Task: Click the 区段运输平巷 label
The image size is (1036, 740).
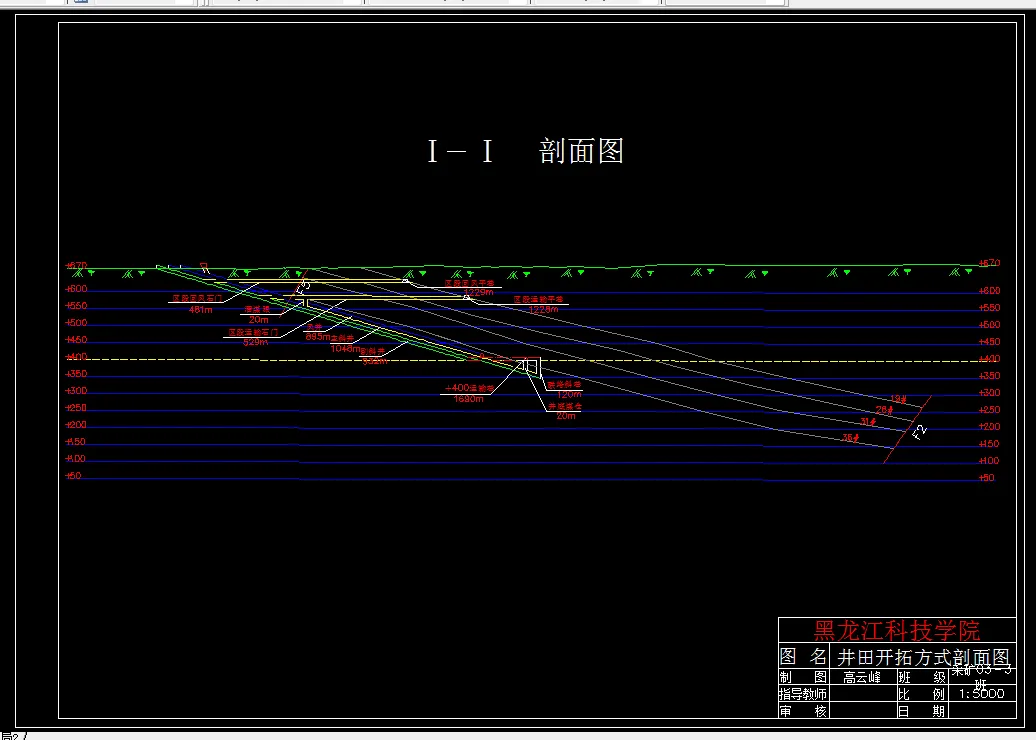Action: [538, 299]
